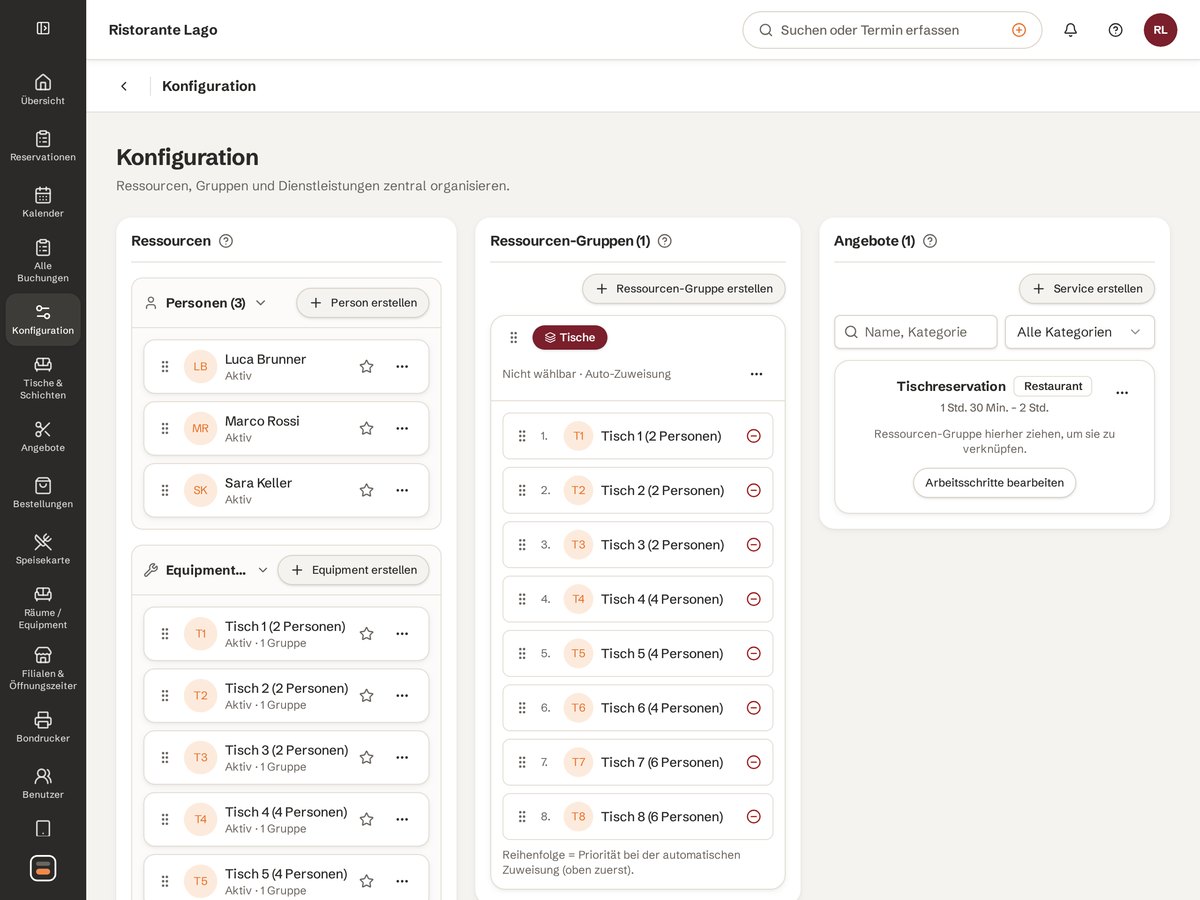Click the orange plus icon in search bar
The height and width of the screenshot is (900, 1200).
pos(1019,30)
